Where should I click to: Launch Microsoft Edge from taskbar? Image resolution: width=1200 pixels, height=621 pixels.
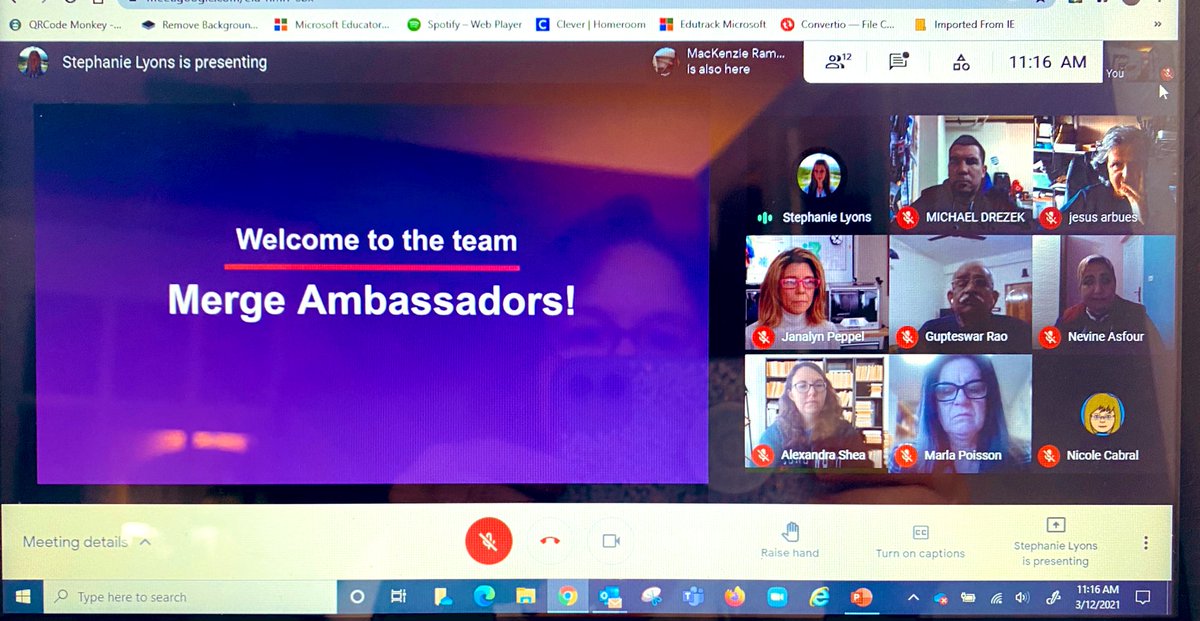[x=482, y=597]
